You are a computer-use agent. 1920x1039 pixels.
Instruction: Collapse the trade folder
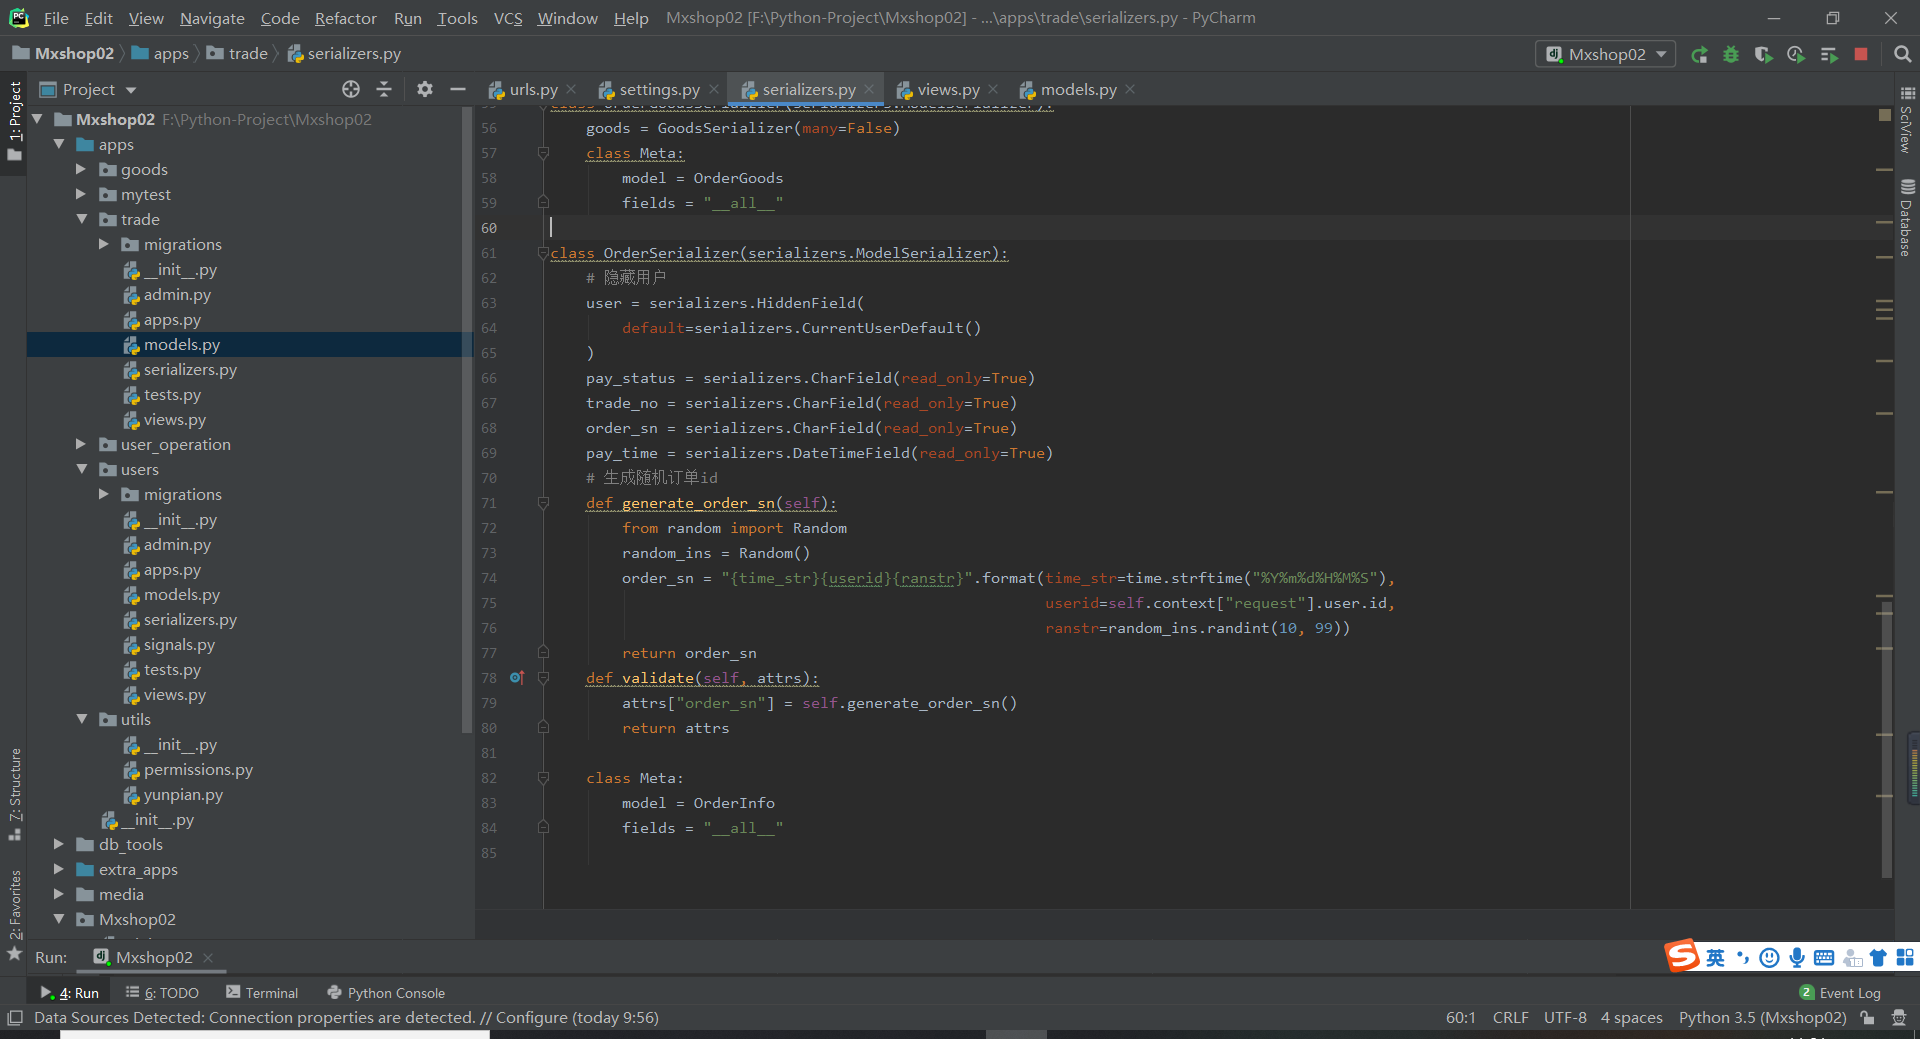[81, 220]
